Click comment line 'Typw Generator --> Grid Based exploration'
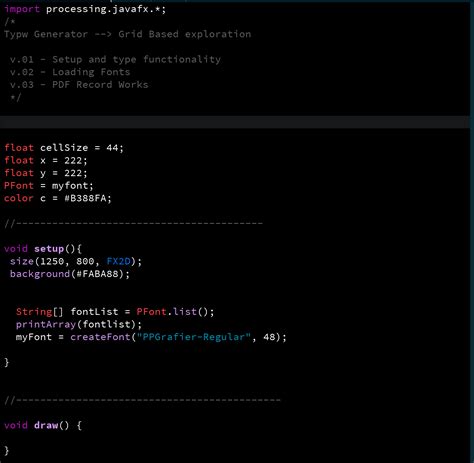 128,34
